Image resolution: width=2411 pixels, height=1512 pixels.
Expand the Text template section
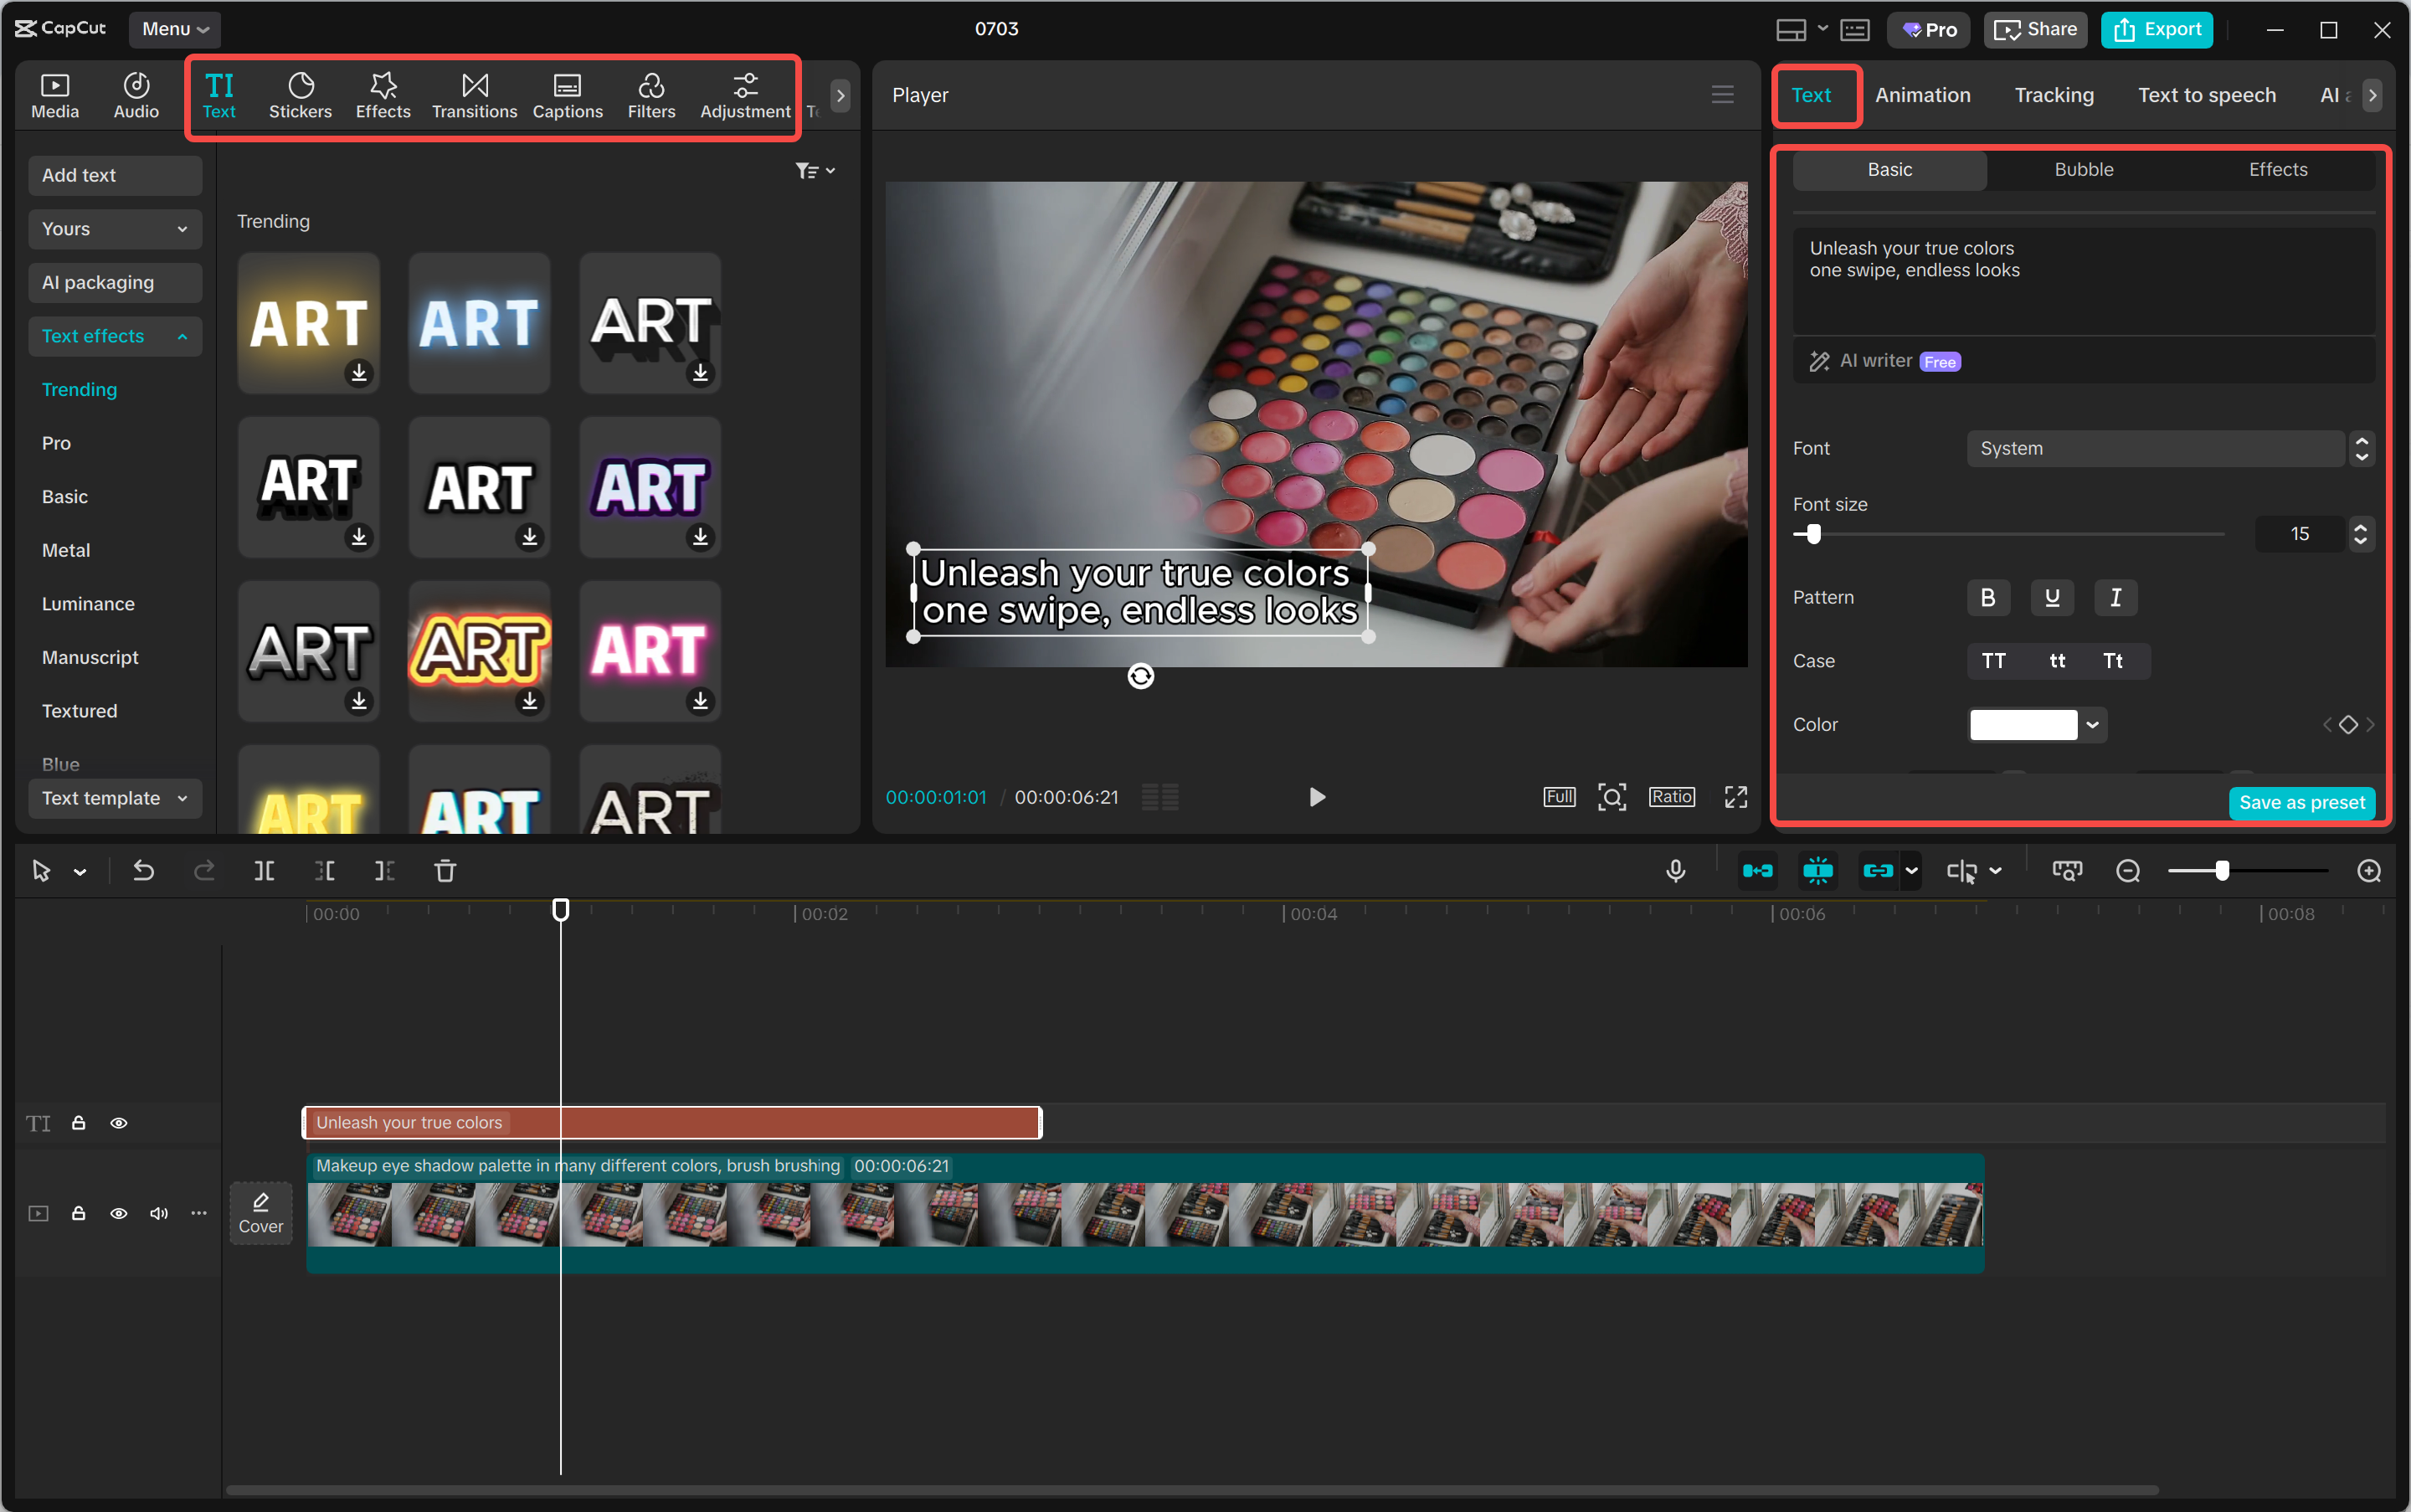click(115, 798)
